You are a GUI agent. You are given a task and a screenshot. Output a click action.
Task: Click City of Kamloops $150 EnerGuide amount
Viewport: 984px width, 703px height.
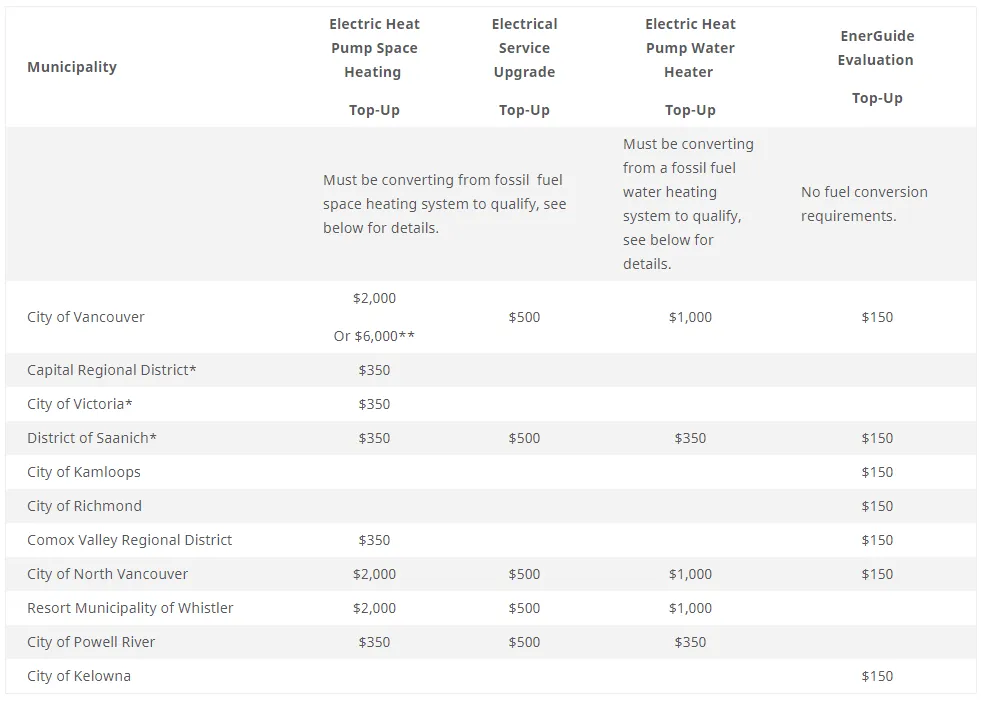[877, 472]
